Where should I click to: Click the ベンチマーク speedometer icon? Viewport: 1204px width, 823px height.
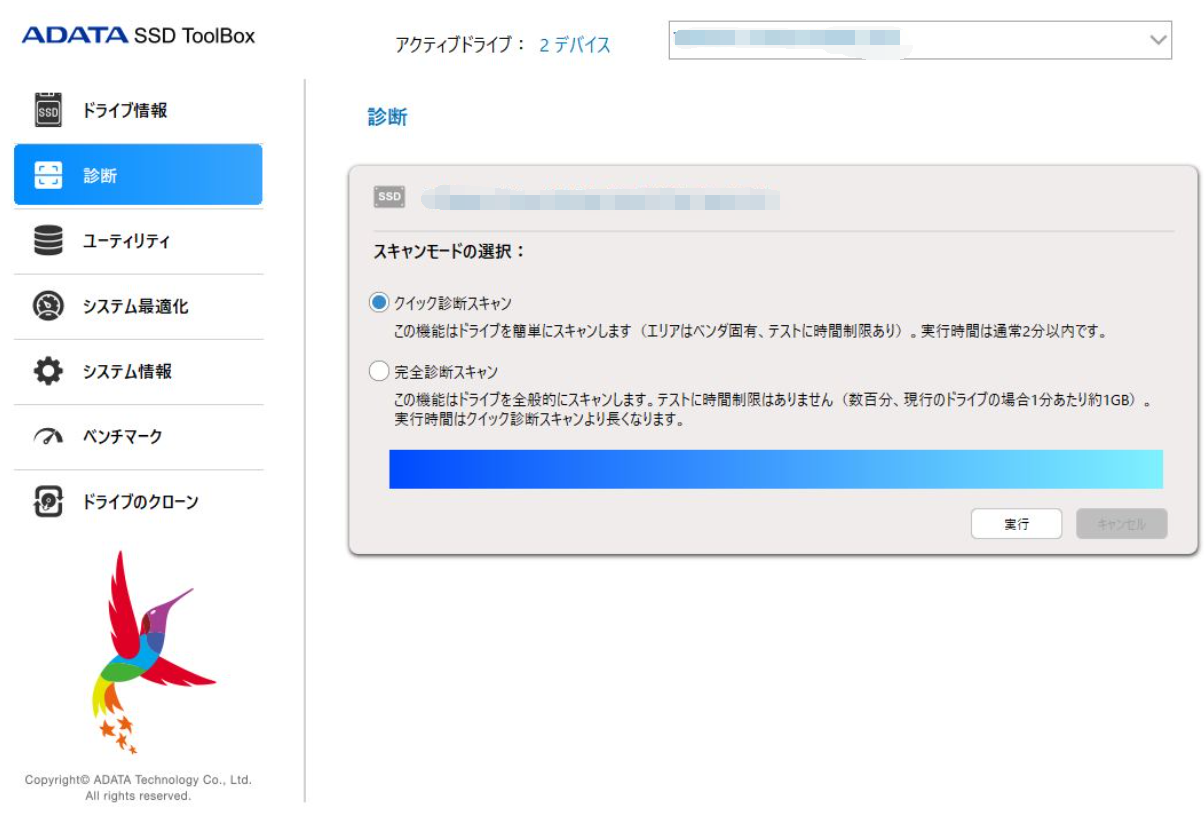coord(48,436)
